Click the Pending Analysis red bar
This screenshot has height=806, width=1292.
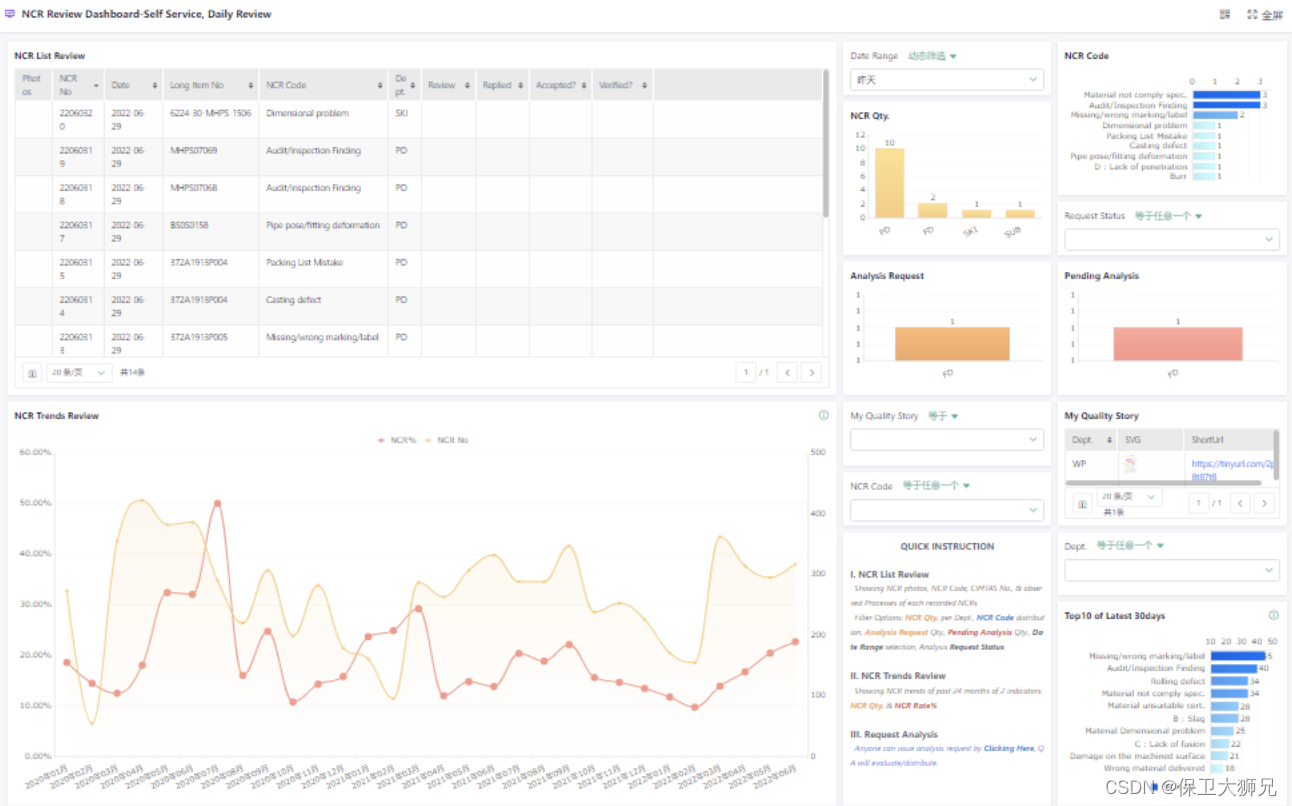[1178, 343]
